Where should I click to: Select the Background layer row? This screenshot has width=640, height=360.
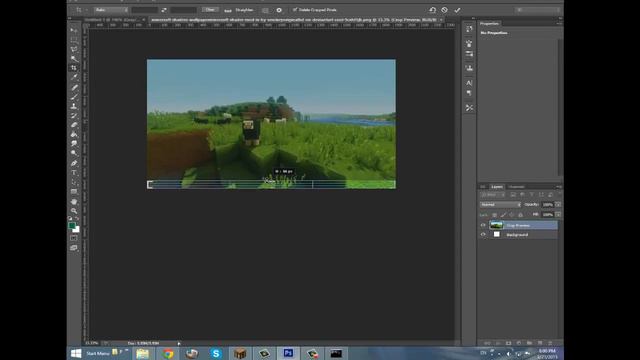click(x=519, y=235)
